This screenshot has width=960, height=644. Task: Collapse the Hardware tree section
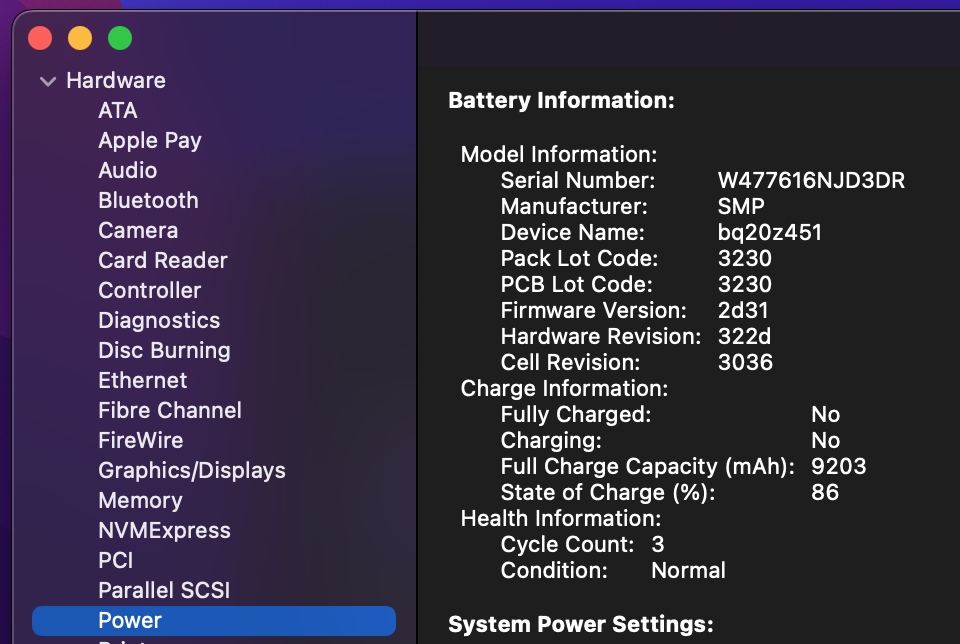47,81
